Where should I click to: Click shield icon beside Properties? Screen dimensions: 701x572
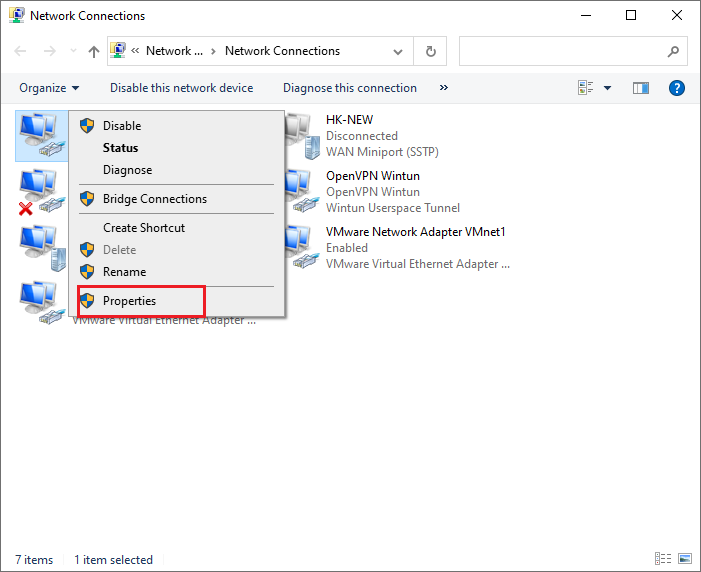coord(87,301)
